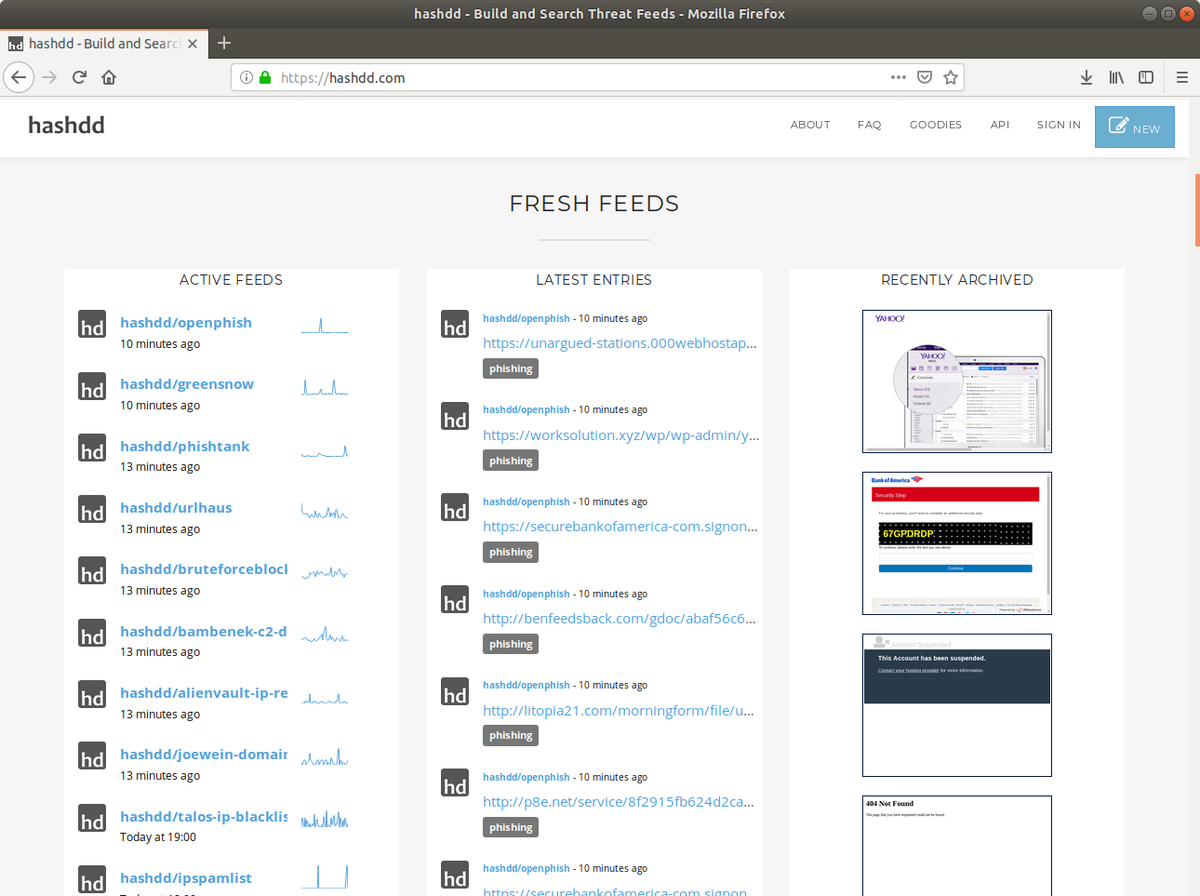The height and width of the screenshot is (896, 1200).
Task: Click hd avatar beside hashdd/urlhaus
Action: click(x=92, y=509)
